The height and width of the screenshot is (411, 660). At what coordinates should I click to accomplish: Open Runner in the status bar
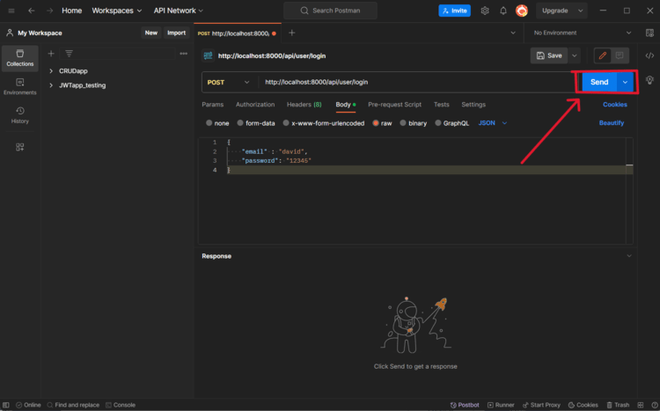tap(500, 405)
